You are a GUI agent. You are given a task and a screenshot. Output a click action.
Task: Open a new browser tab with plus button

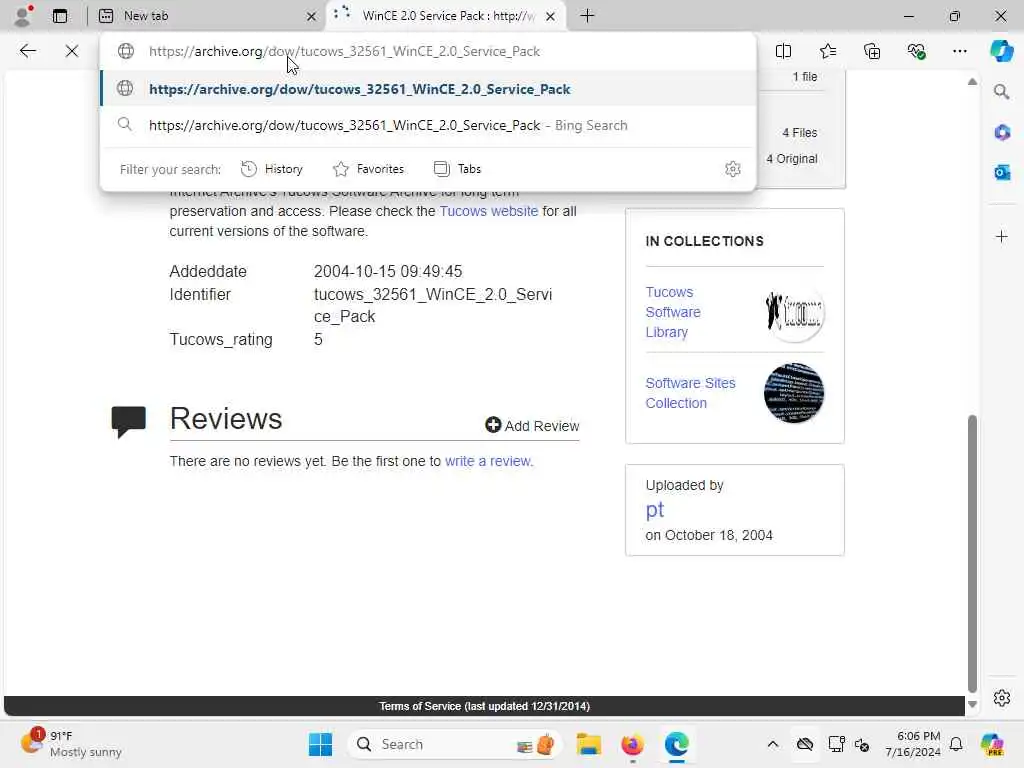point(587,16)
